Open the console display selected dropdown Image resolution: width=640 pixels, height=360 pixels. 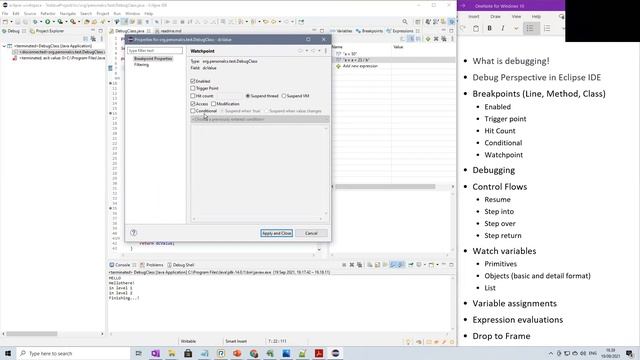(x=424, y=265)
